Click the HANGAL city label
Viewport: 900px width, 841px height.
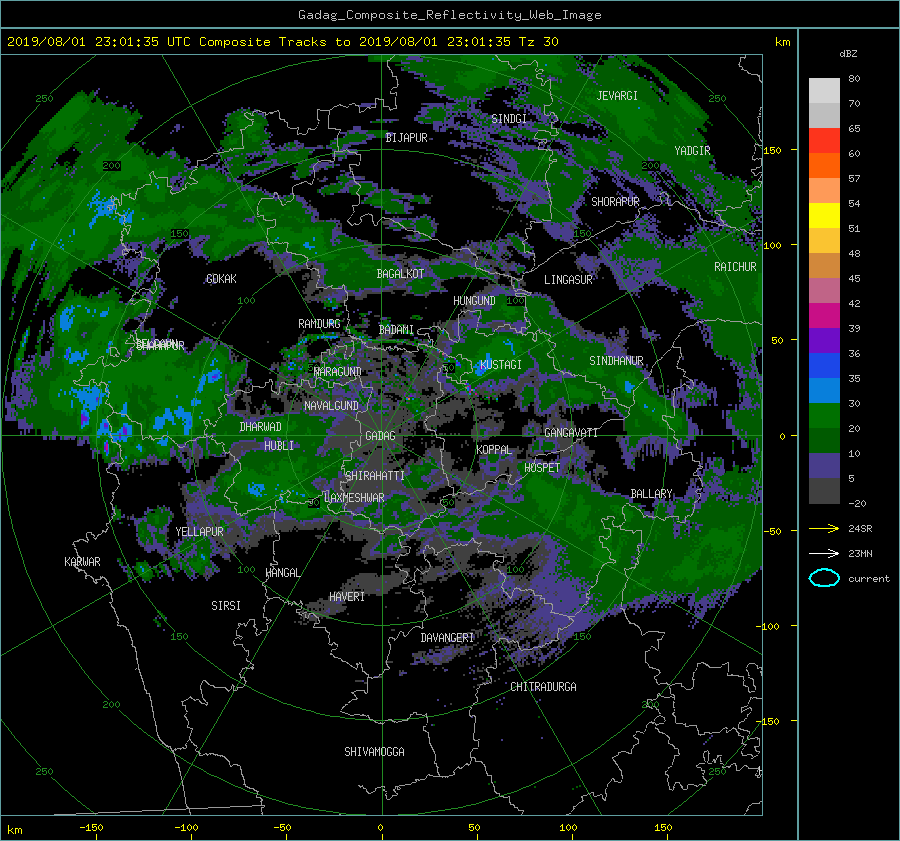[x=283, y=573]
